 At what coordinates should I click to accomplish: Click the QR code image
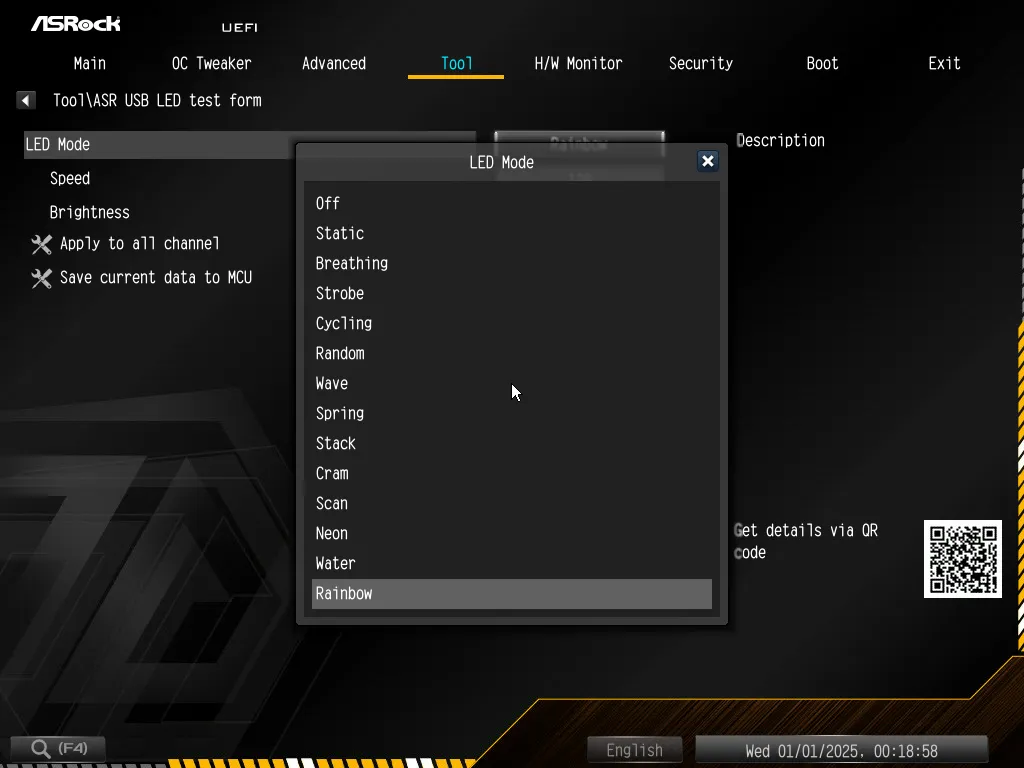pyautogui.click(x=962, y=559)
